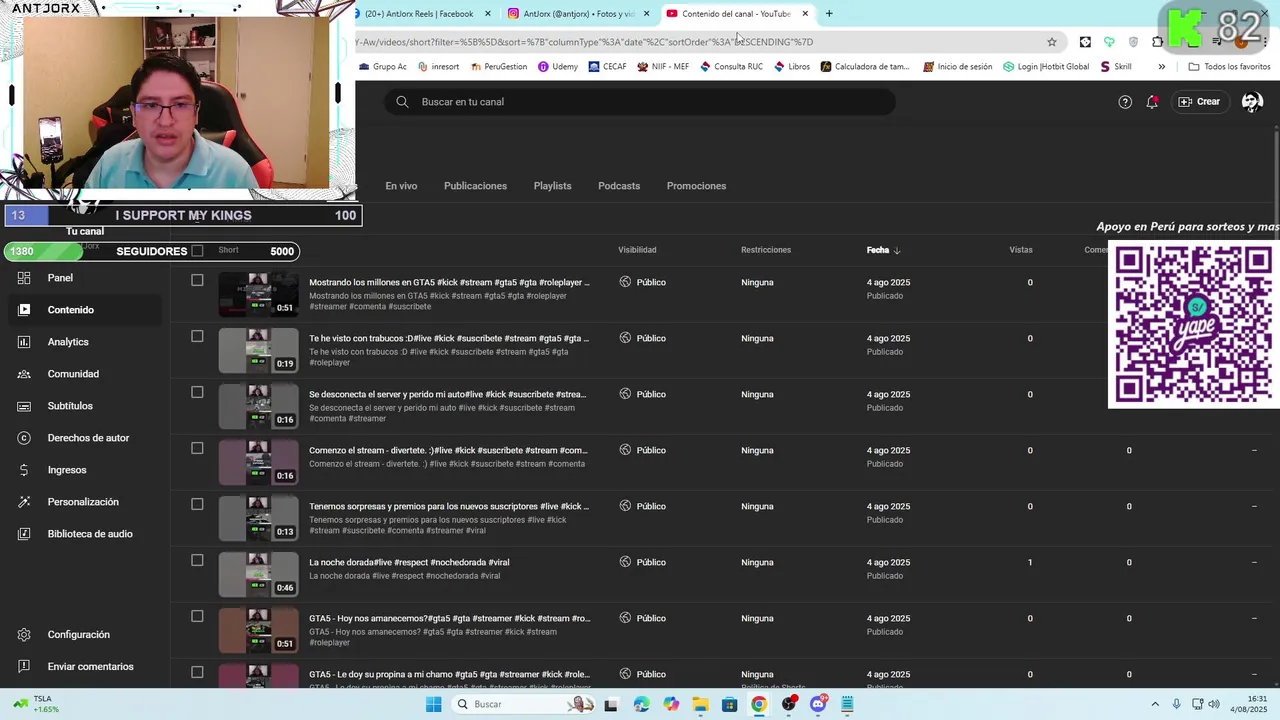This screenshot has width=1280, height=720.
Task: Open the notifications bell
Action: 1152,102
